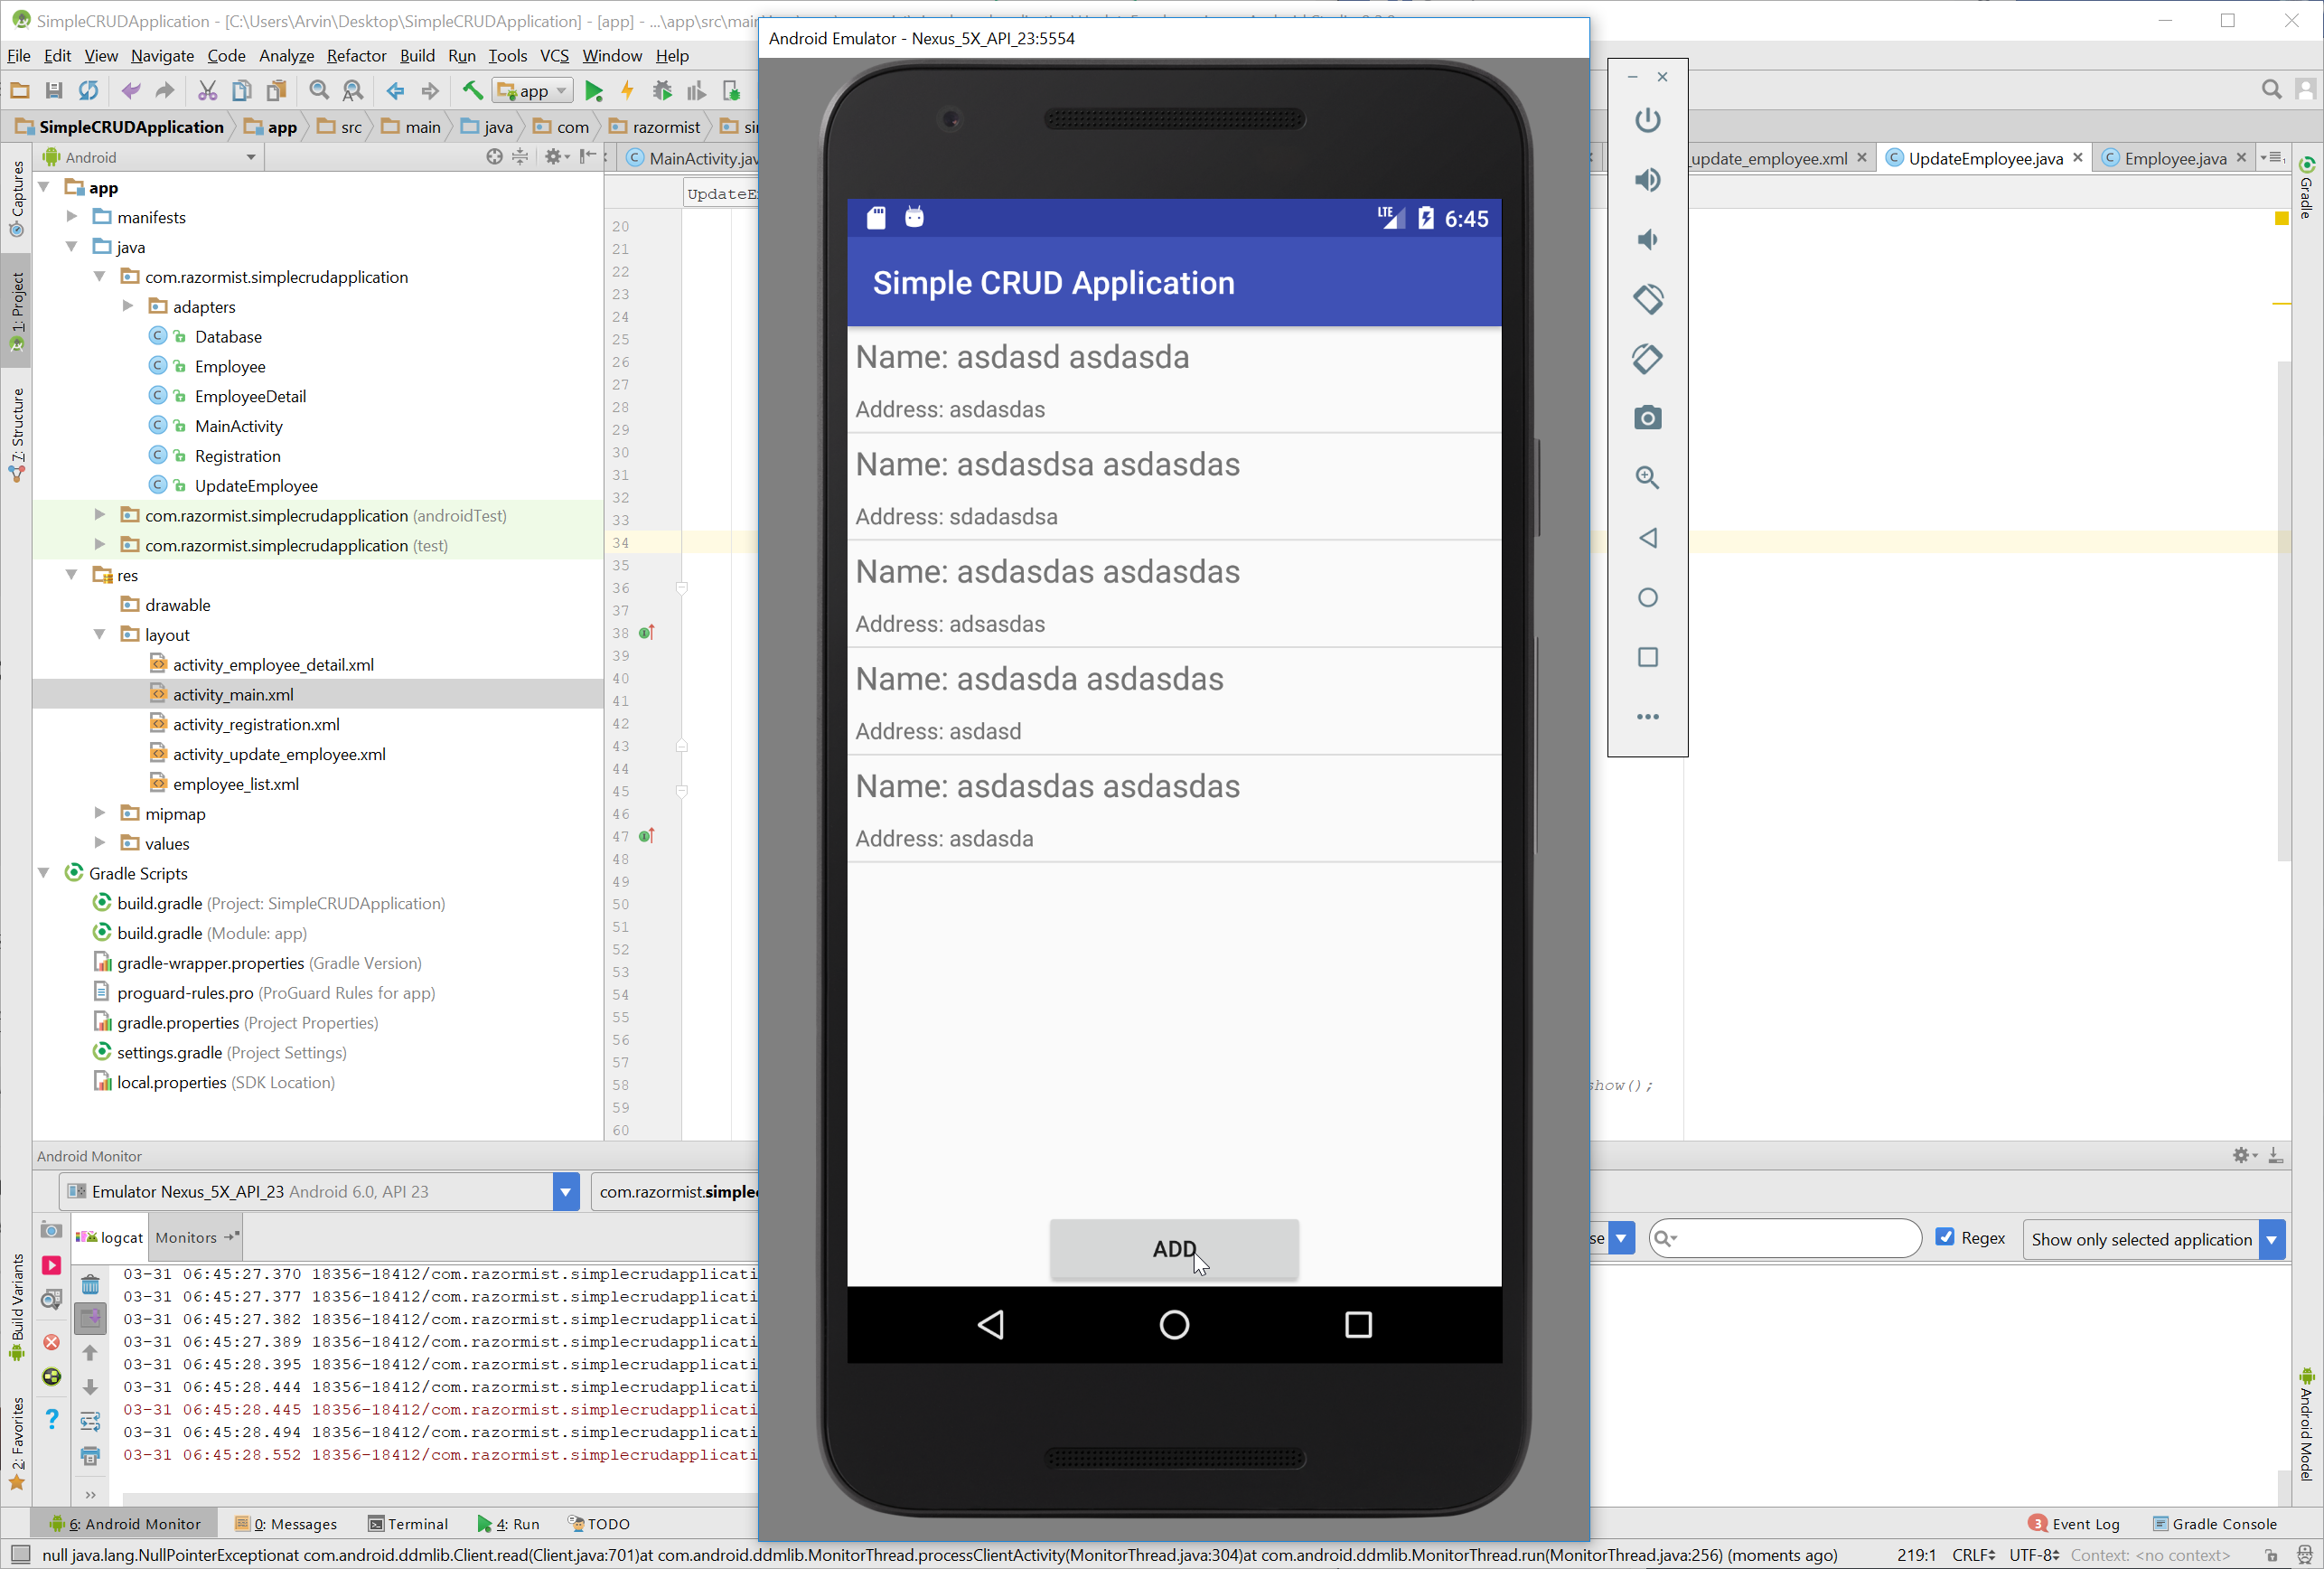This screenshot has width=2324, height=1569.
Task: Click the ADD button in the emulator app
Action: pos(1174,1249)
